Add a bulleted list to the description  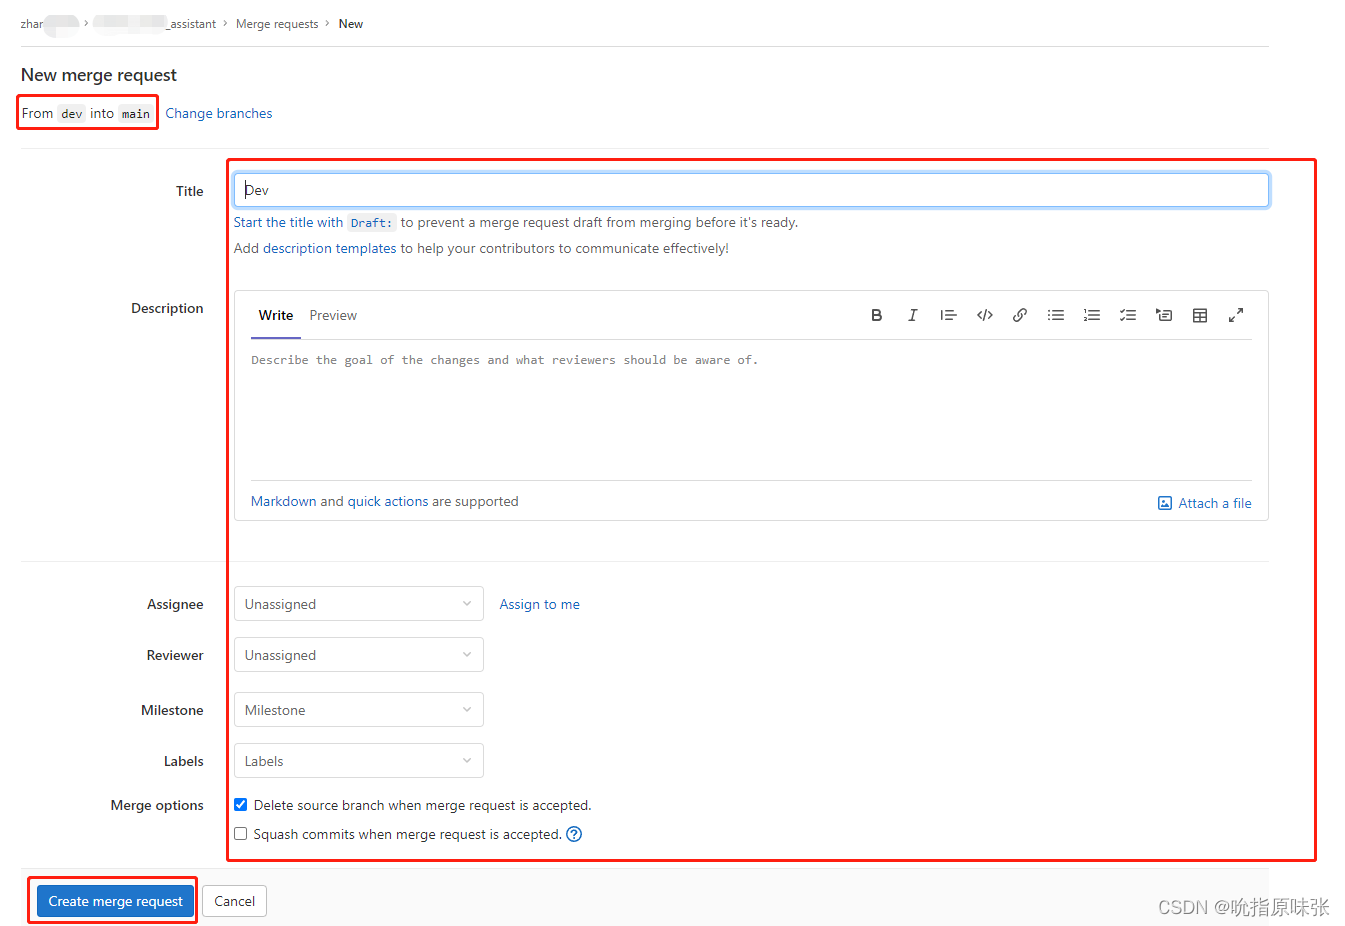point(1055,315)
